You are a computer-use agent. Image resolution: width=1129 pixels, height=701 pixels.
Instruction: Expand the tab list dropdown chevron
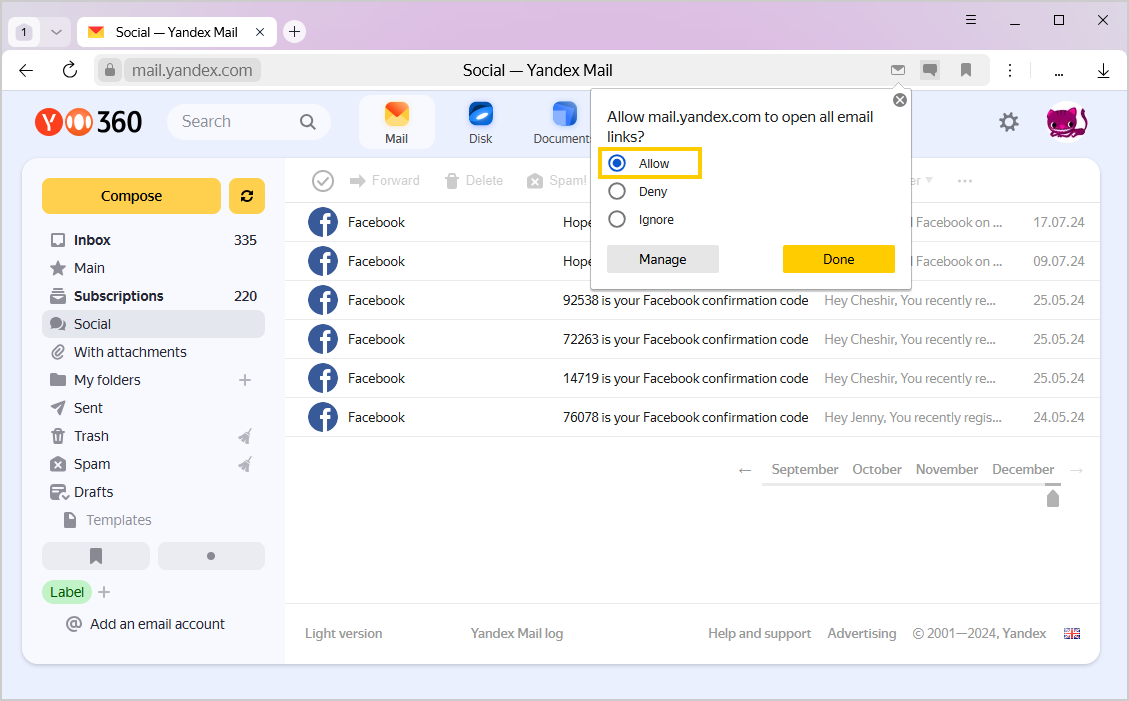56,32
